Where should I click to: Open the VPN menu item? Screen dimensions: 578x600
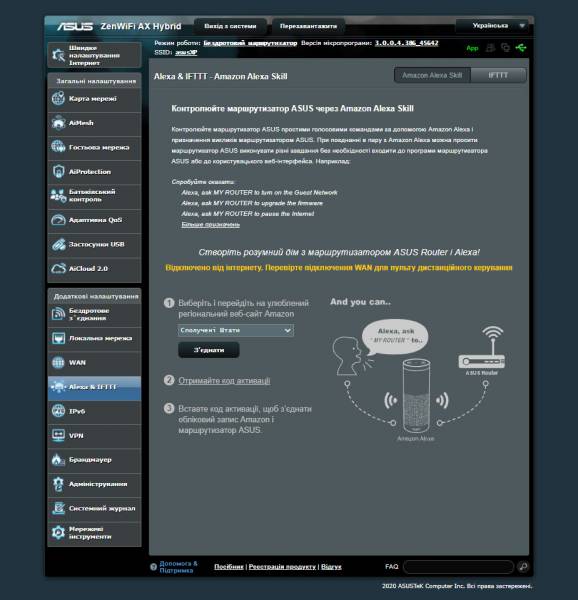click(94, 435)
